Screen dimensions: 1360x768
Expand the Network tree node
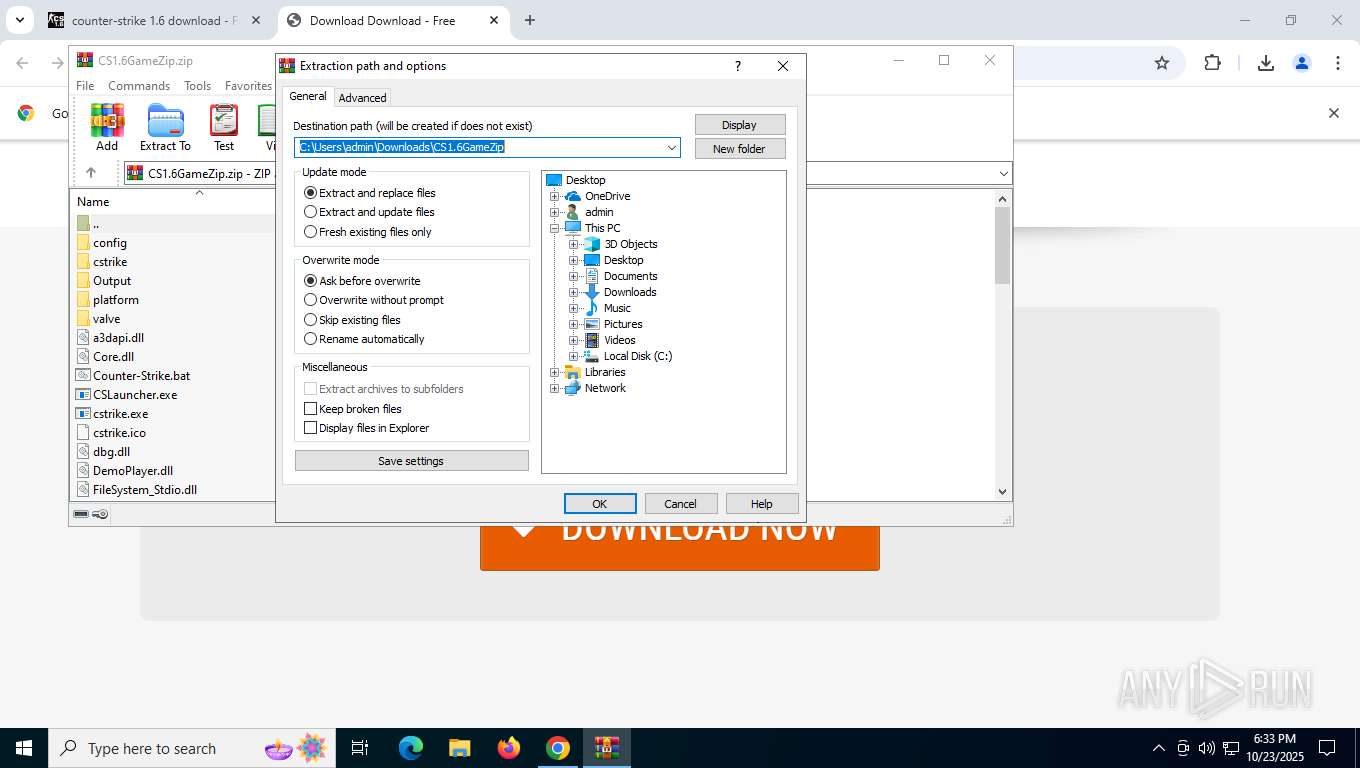(x=554, y=388)
